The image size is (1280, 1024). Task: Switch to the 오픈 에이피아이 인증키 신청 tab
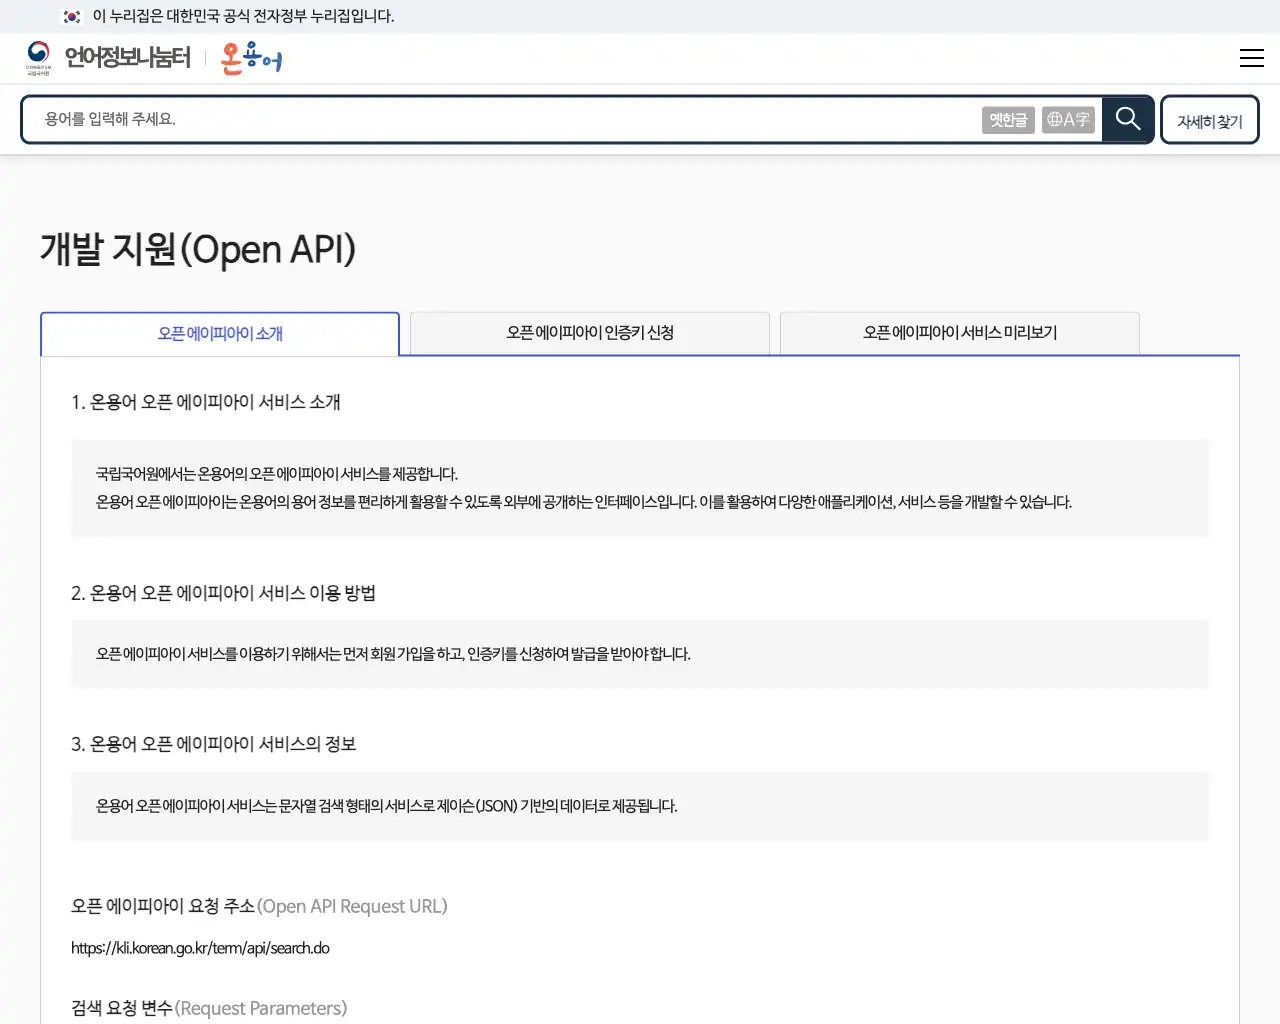(589, 333)
